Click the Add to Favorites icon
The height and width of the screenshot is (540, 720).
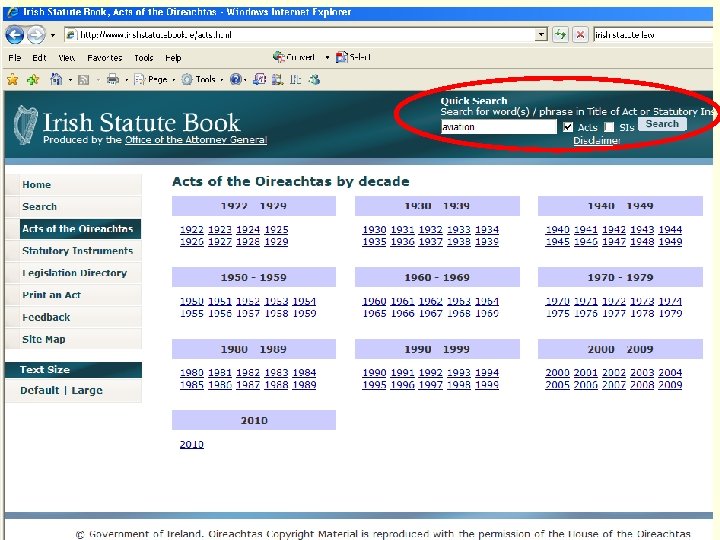tap(33, 80)
